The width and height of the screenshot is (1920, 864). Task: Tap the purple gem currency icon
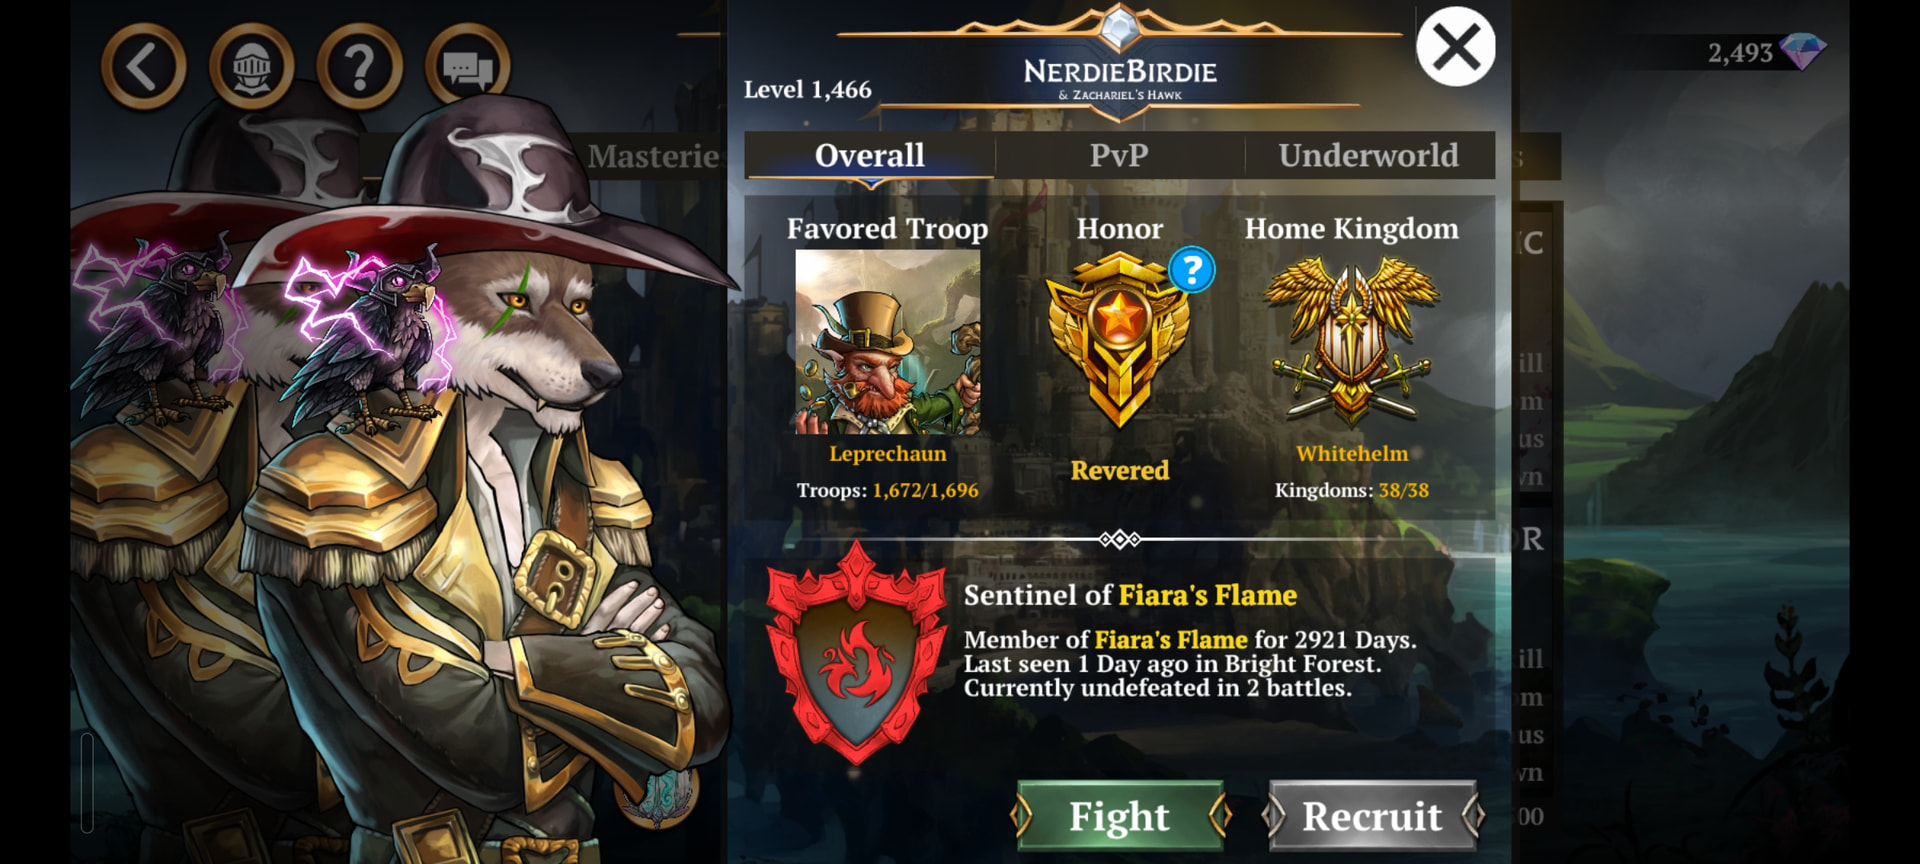1803,51
